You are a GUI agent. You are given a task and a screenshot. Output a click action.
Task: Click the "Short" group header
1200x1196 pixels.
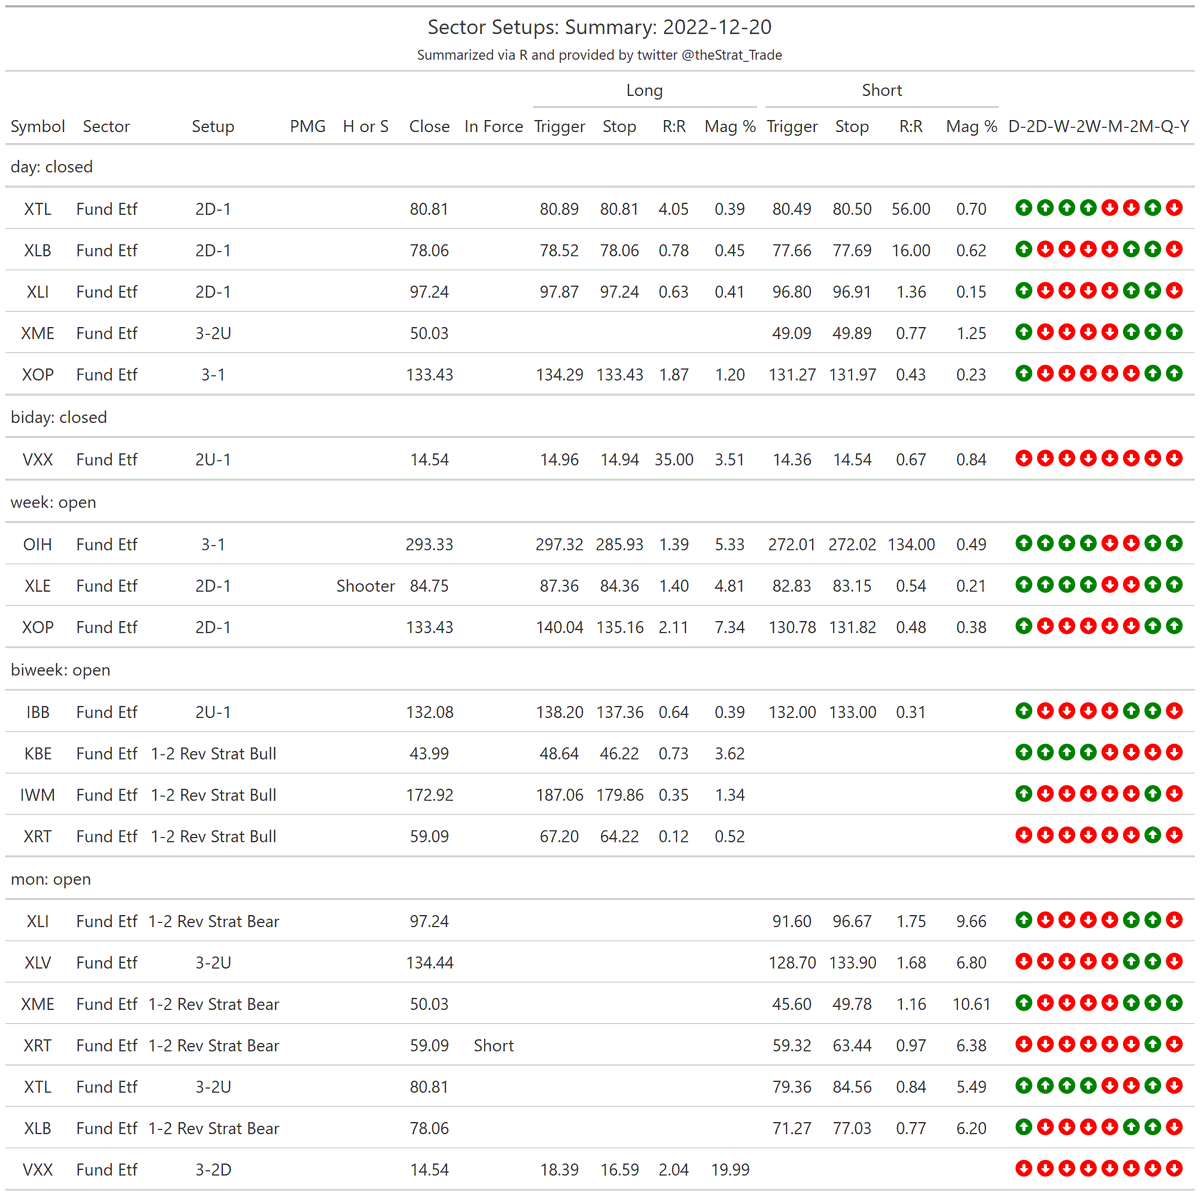pos(882,90)
